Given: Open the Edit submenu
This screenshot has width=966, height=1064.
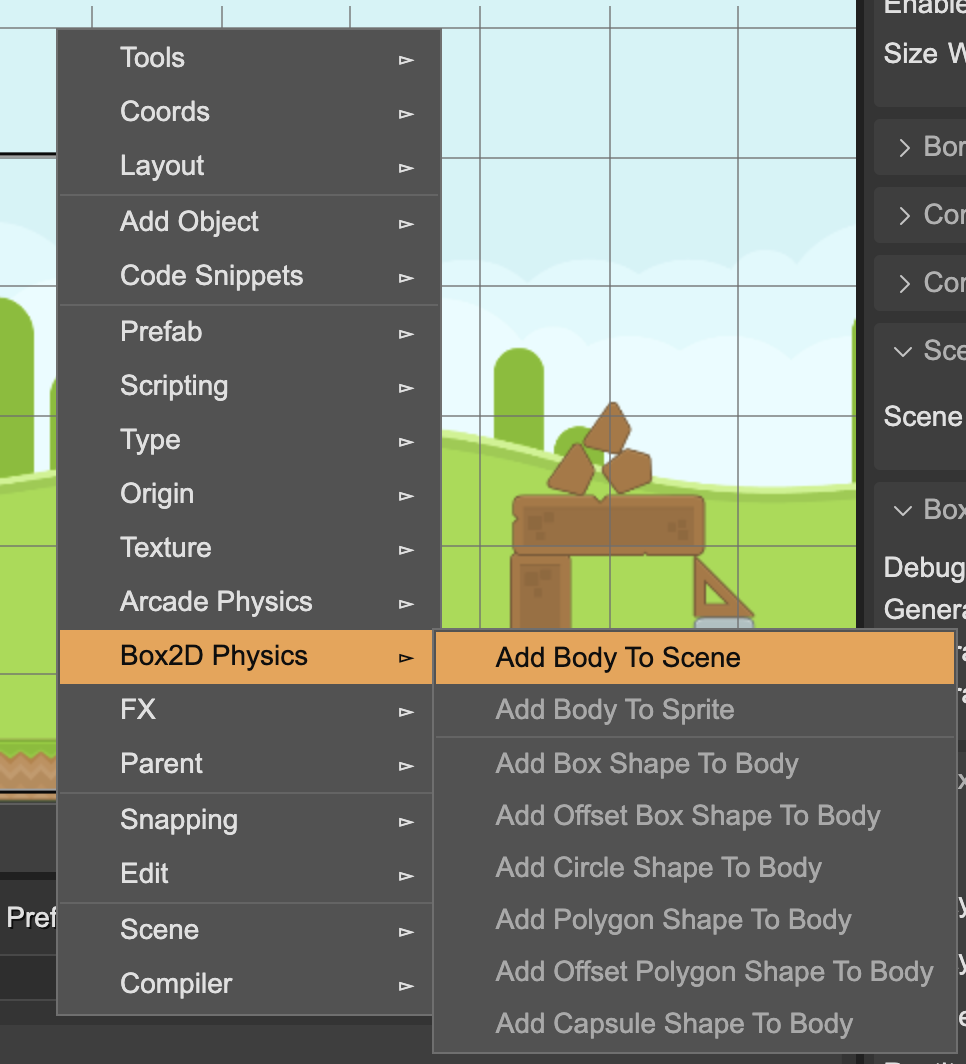Looking at the screenshot, I should [246, 874].
